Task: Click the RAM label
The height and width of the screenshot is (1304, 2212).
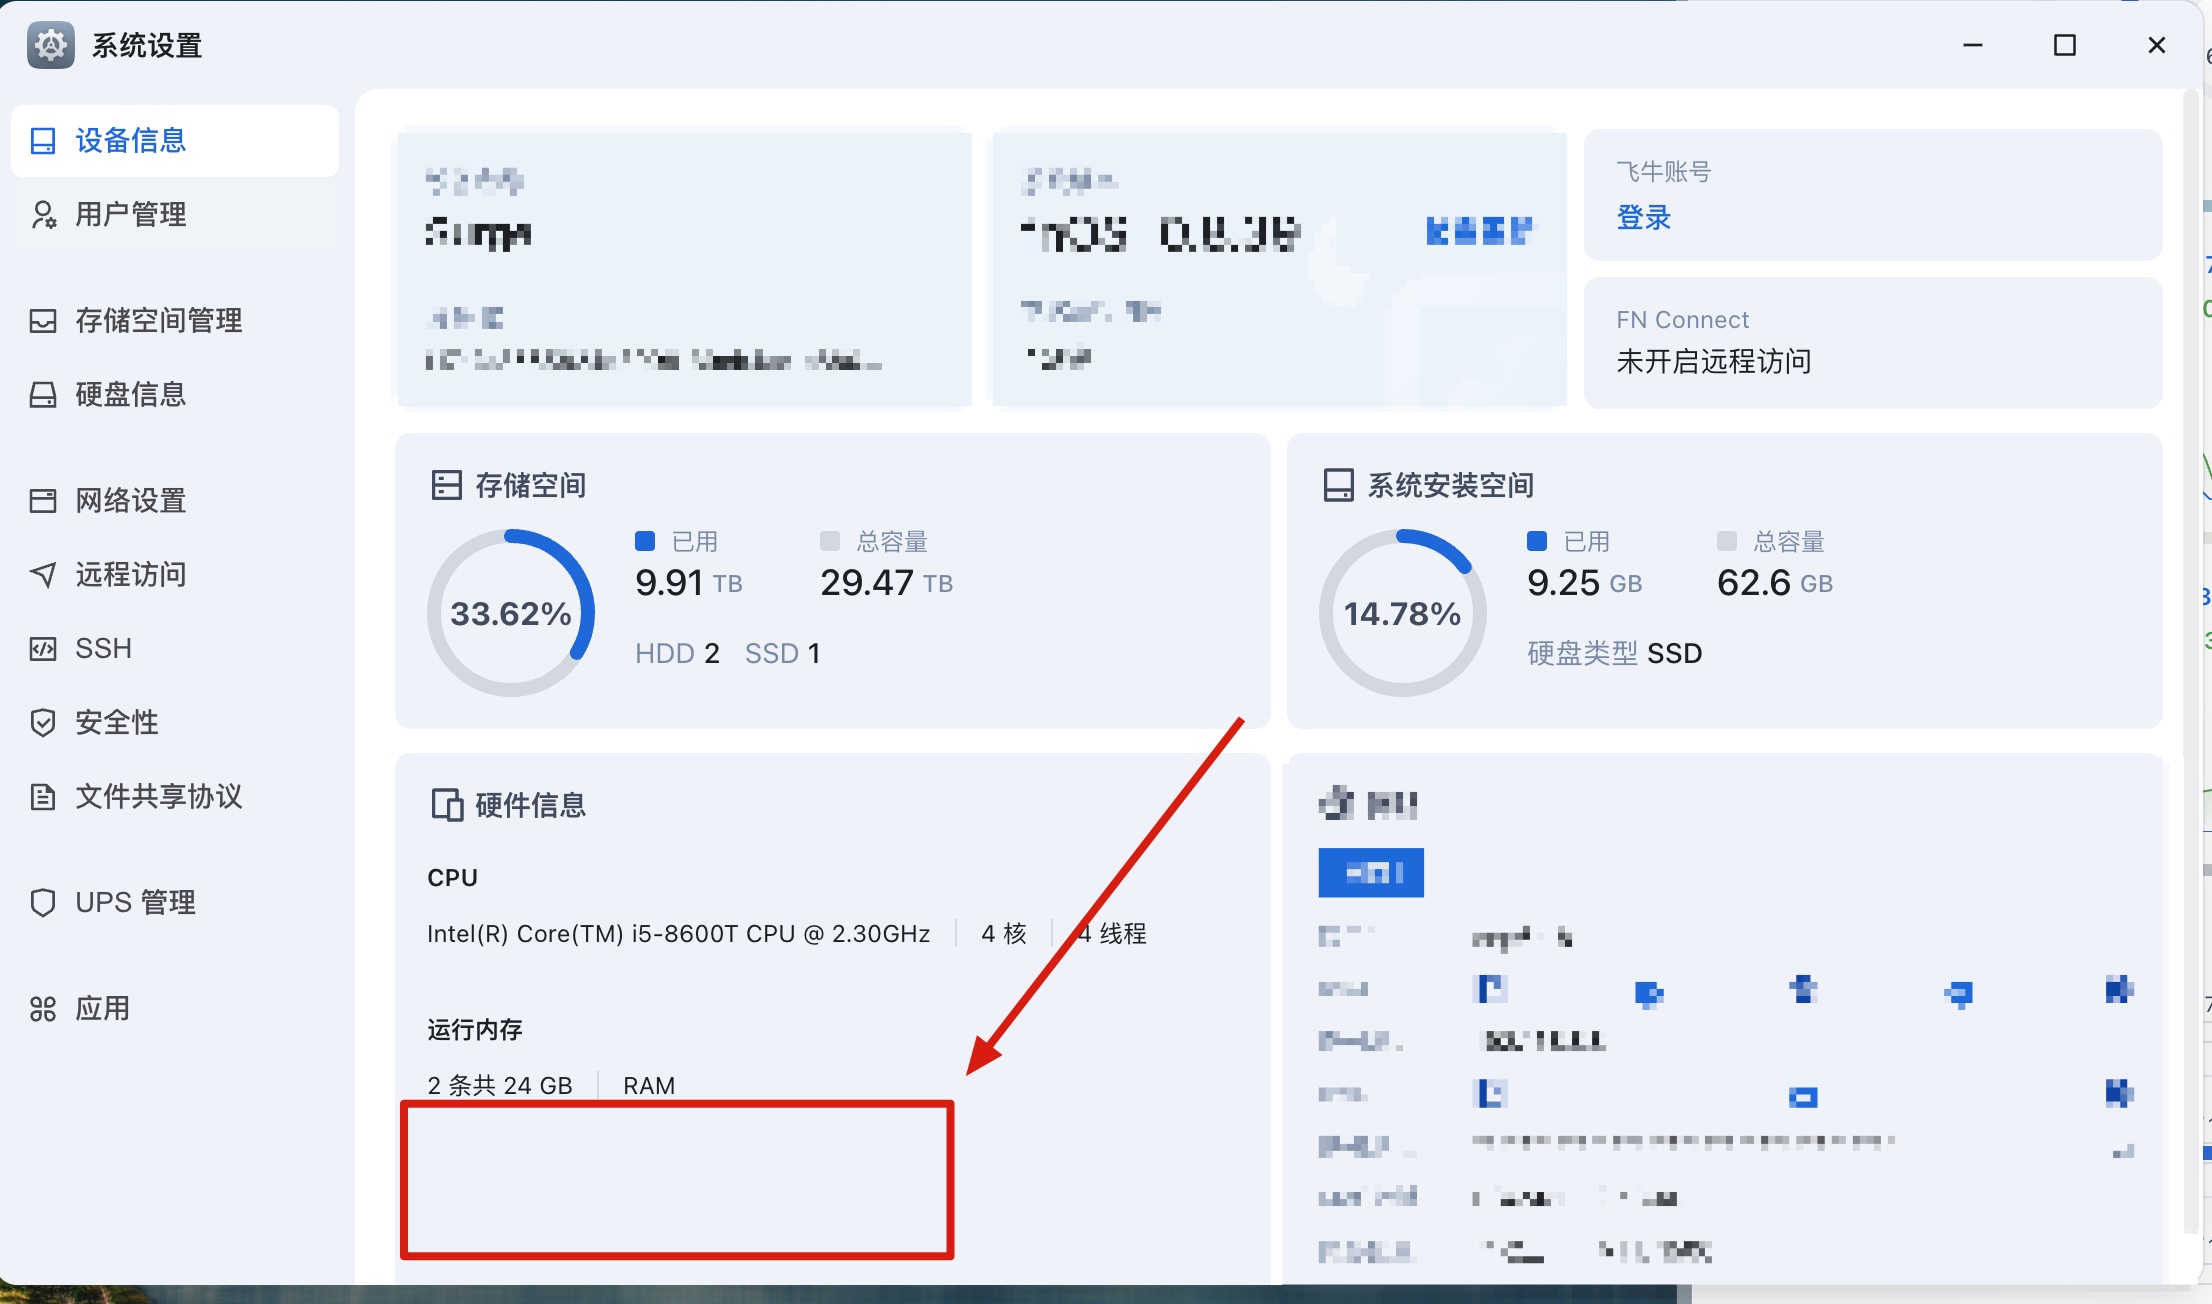Action: 649,1086
